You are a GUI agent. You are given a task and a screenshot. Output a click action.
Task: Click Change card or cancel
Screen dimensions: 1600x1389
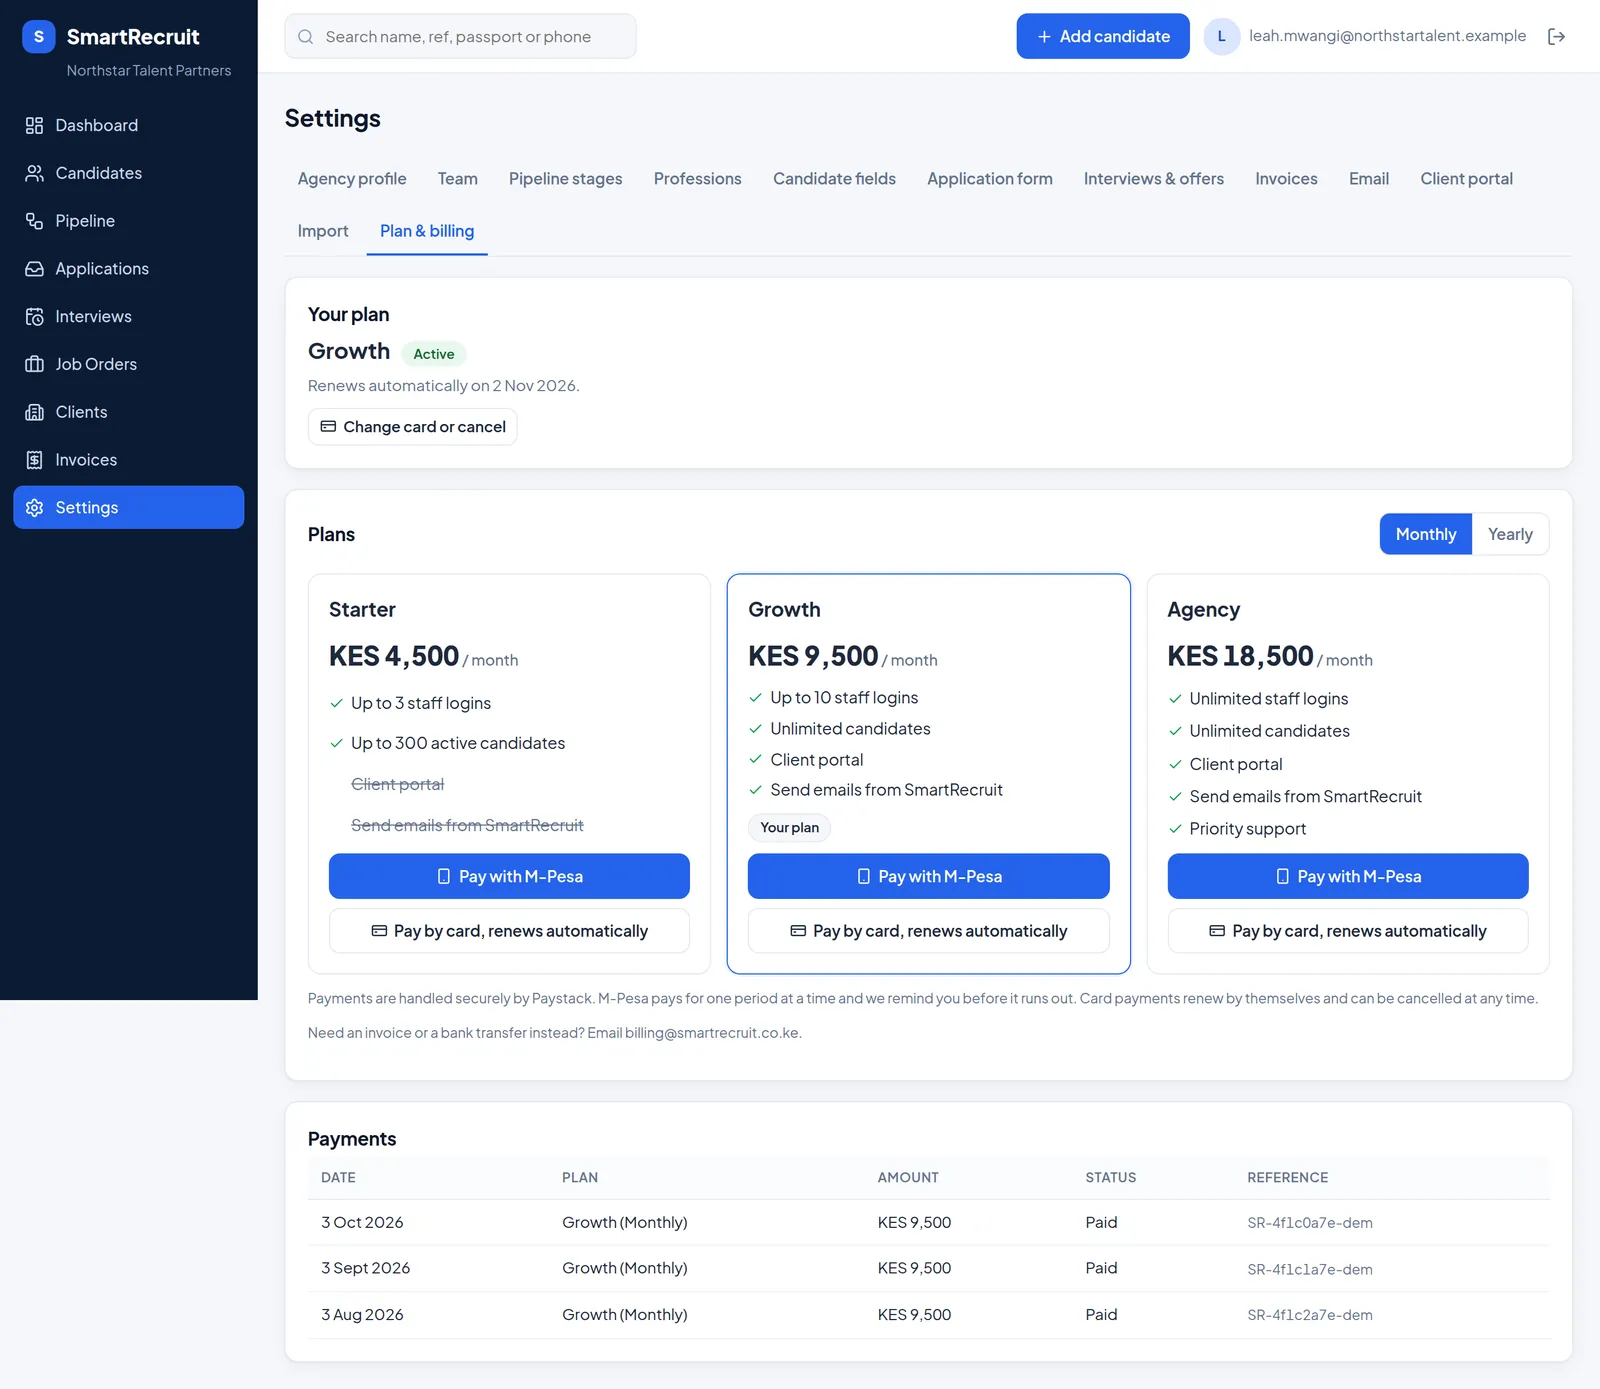[x=412, y=427]
